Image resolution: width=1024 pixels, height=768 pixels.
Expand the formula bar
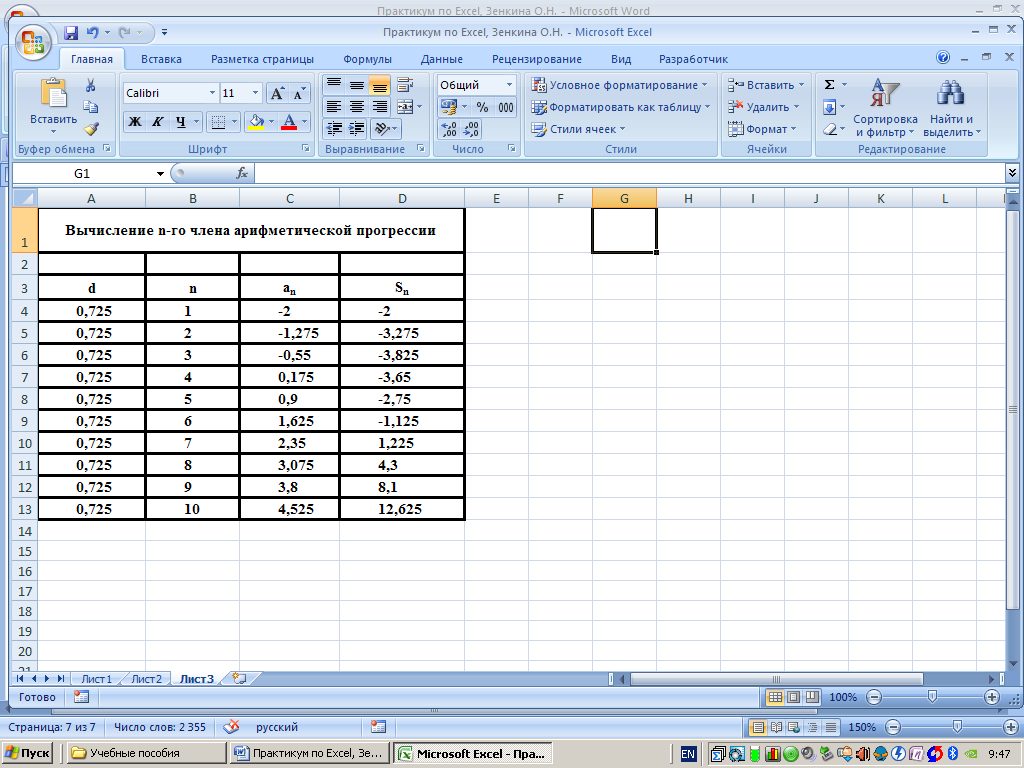tap(1012, 173)
